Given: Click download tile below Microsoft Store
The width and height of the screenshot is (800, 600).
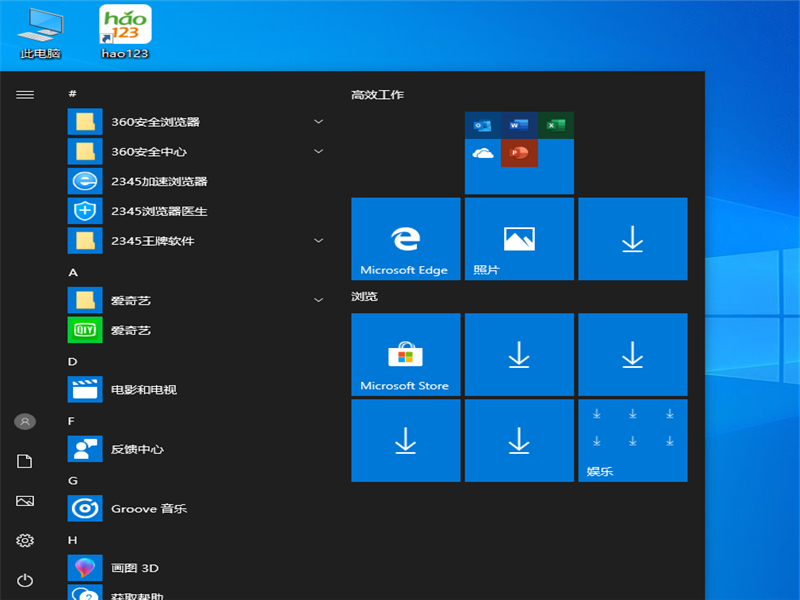Looking at the screenshot, I should coord(406,440).
